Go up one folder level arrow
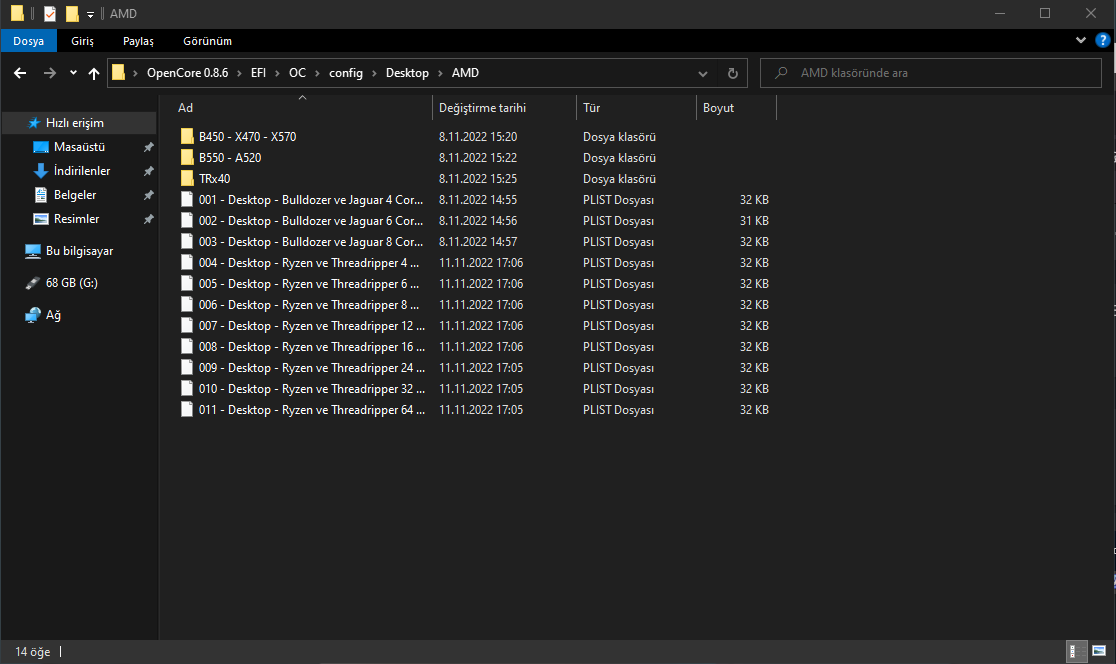 (94, 73)
